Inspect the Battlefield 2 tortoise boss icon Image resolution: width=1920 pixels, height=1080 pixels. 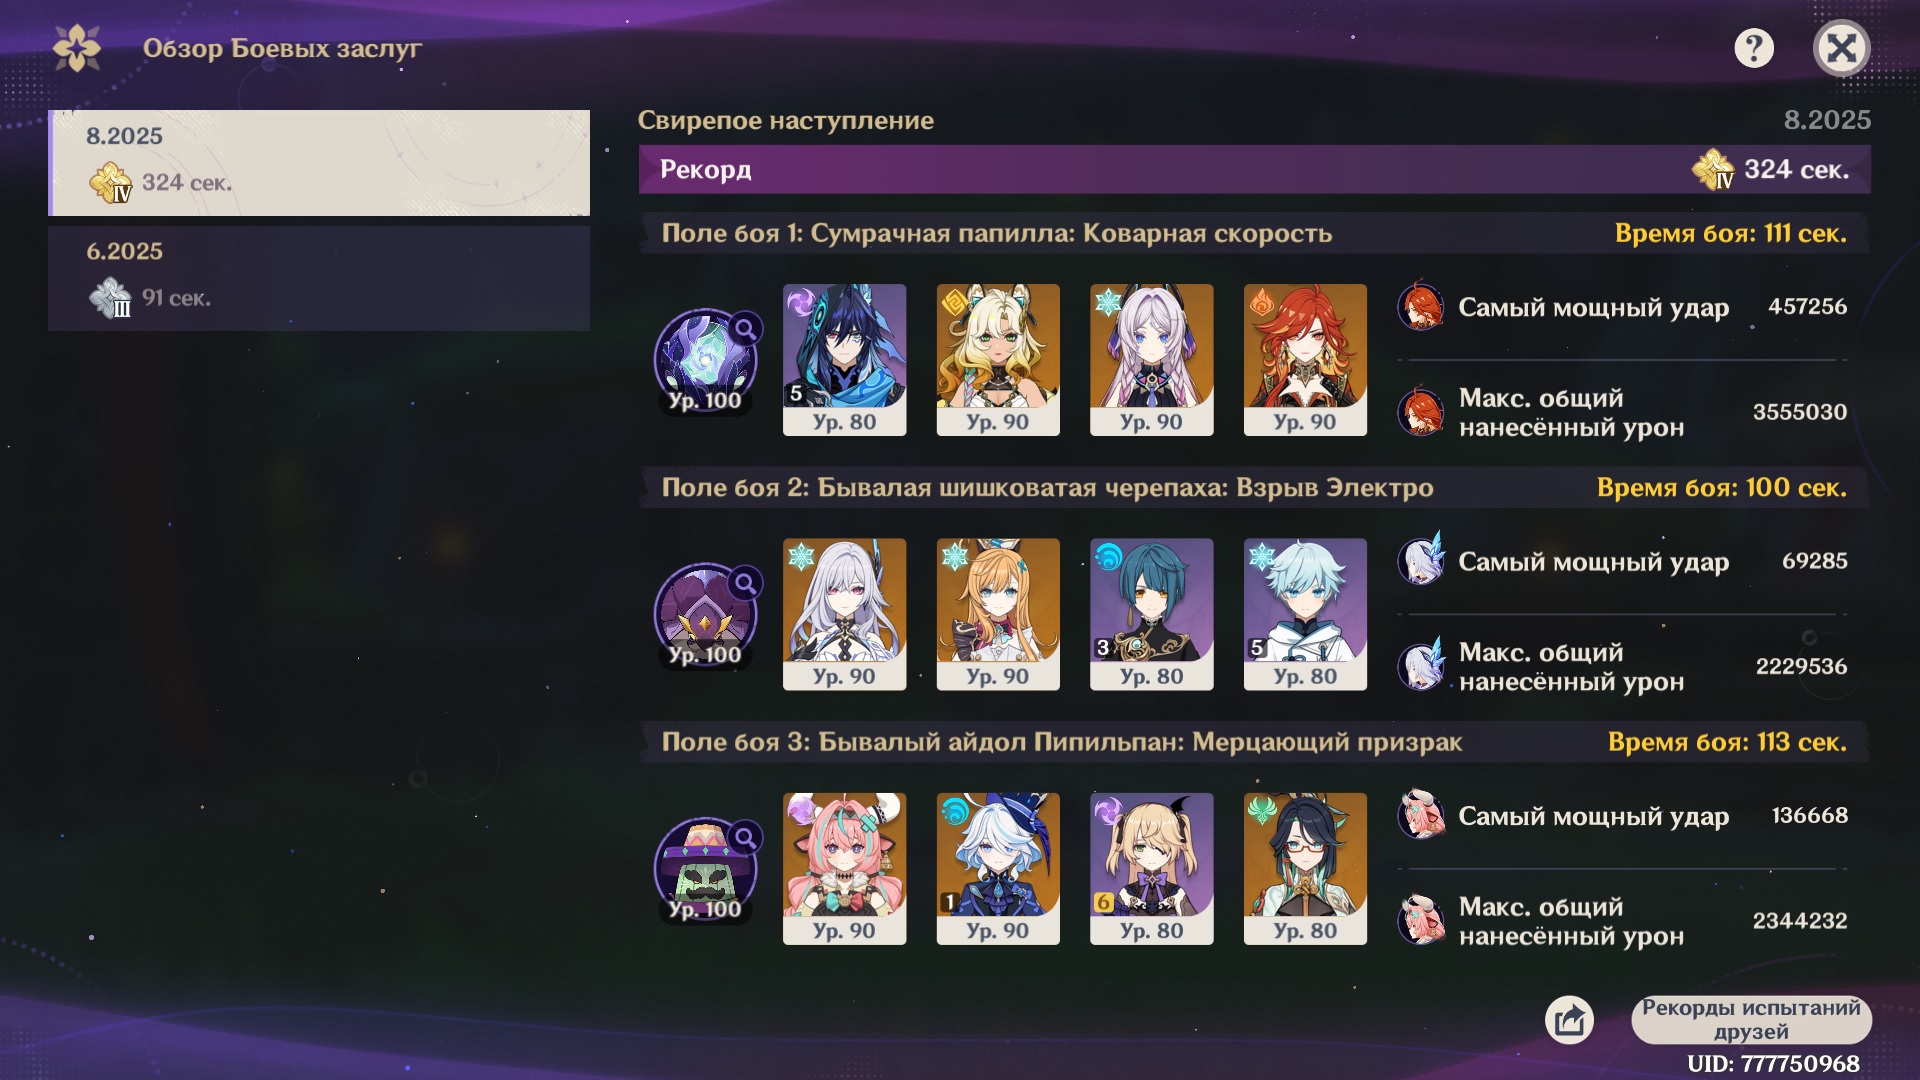pyautogui.click(x=705, y=615)
